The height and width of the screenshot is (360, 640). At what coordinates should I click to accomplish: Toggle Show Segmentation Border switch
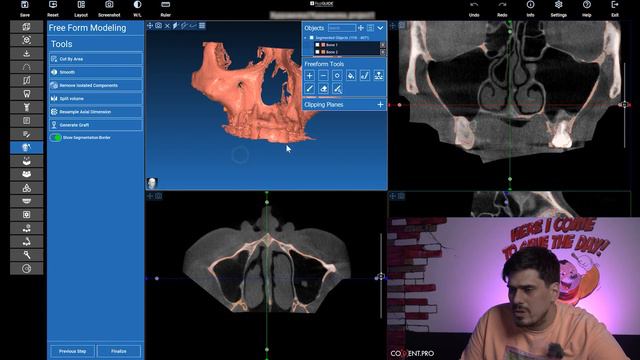[56, 138]
